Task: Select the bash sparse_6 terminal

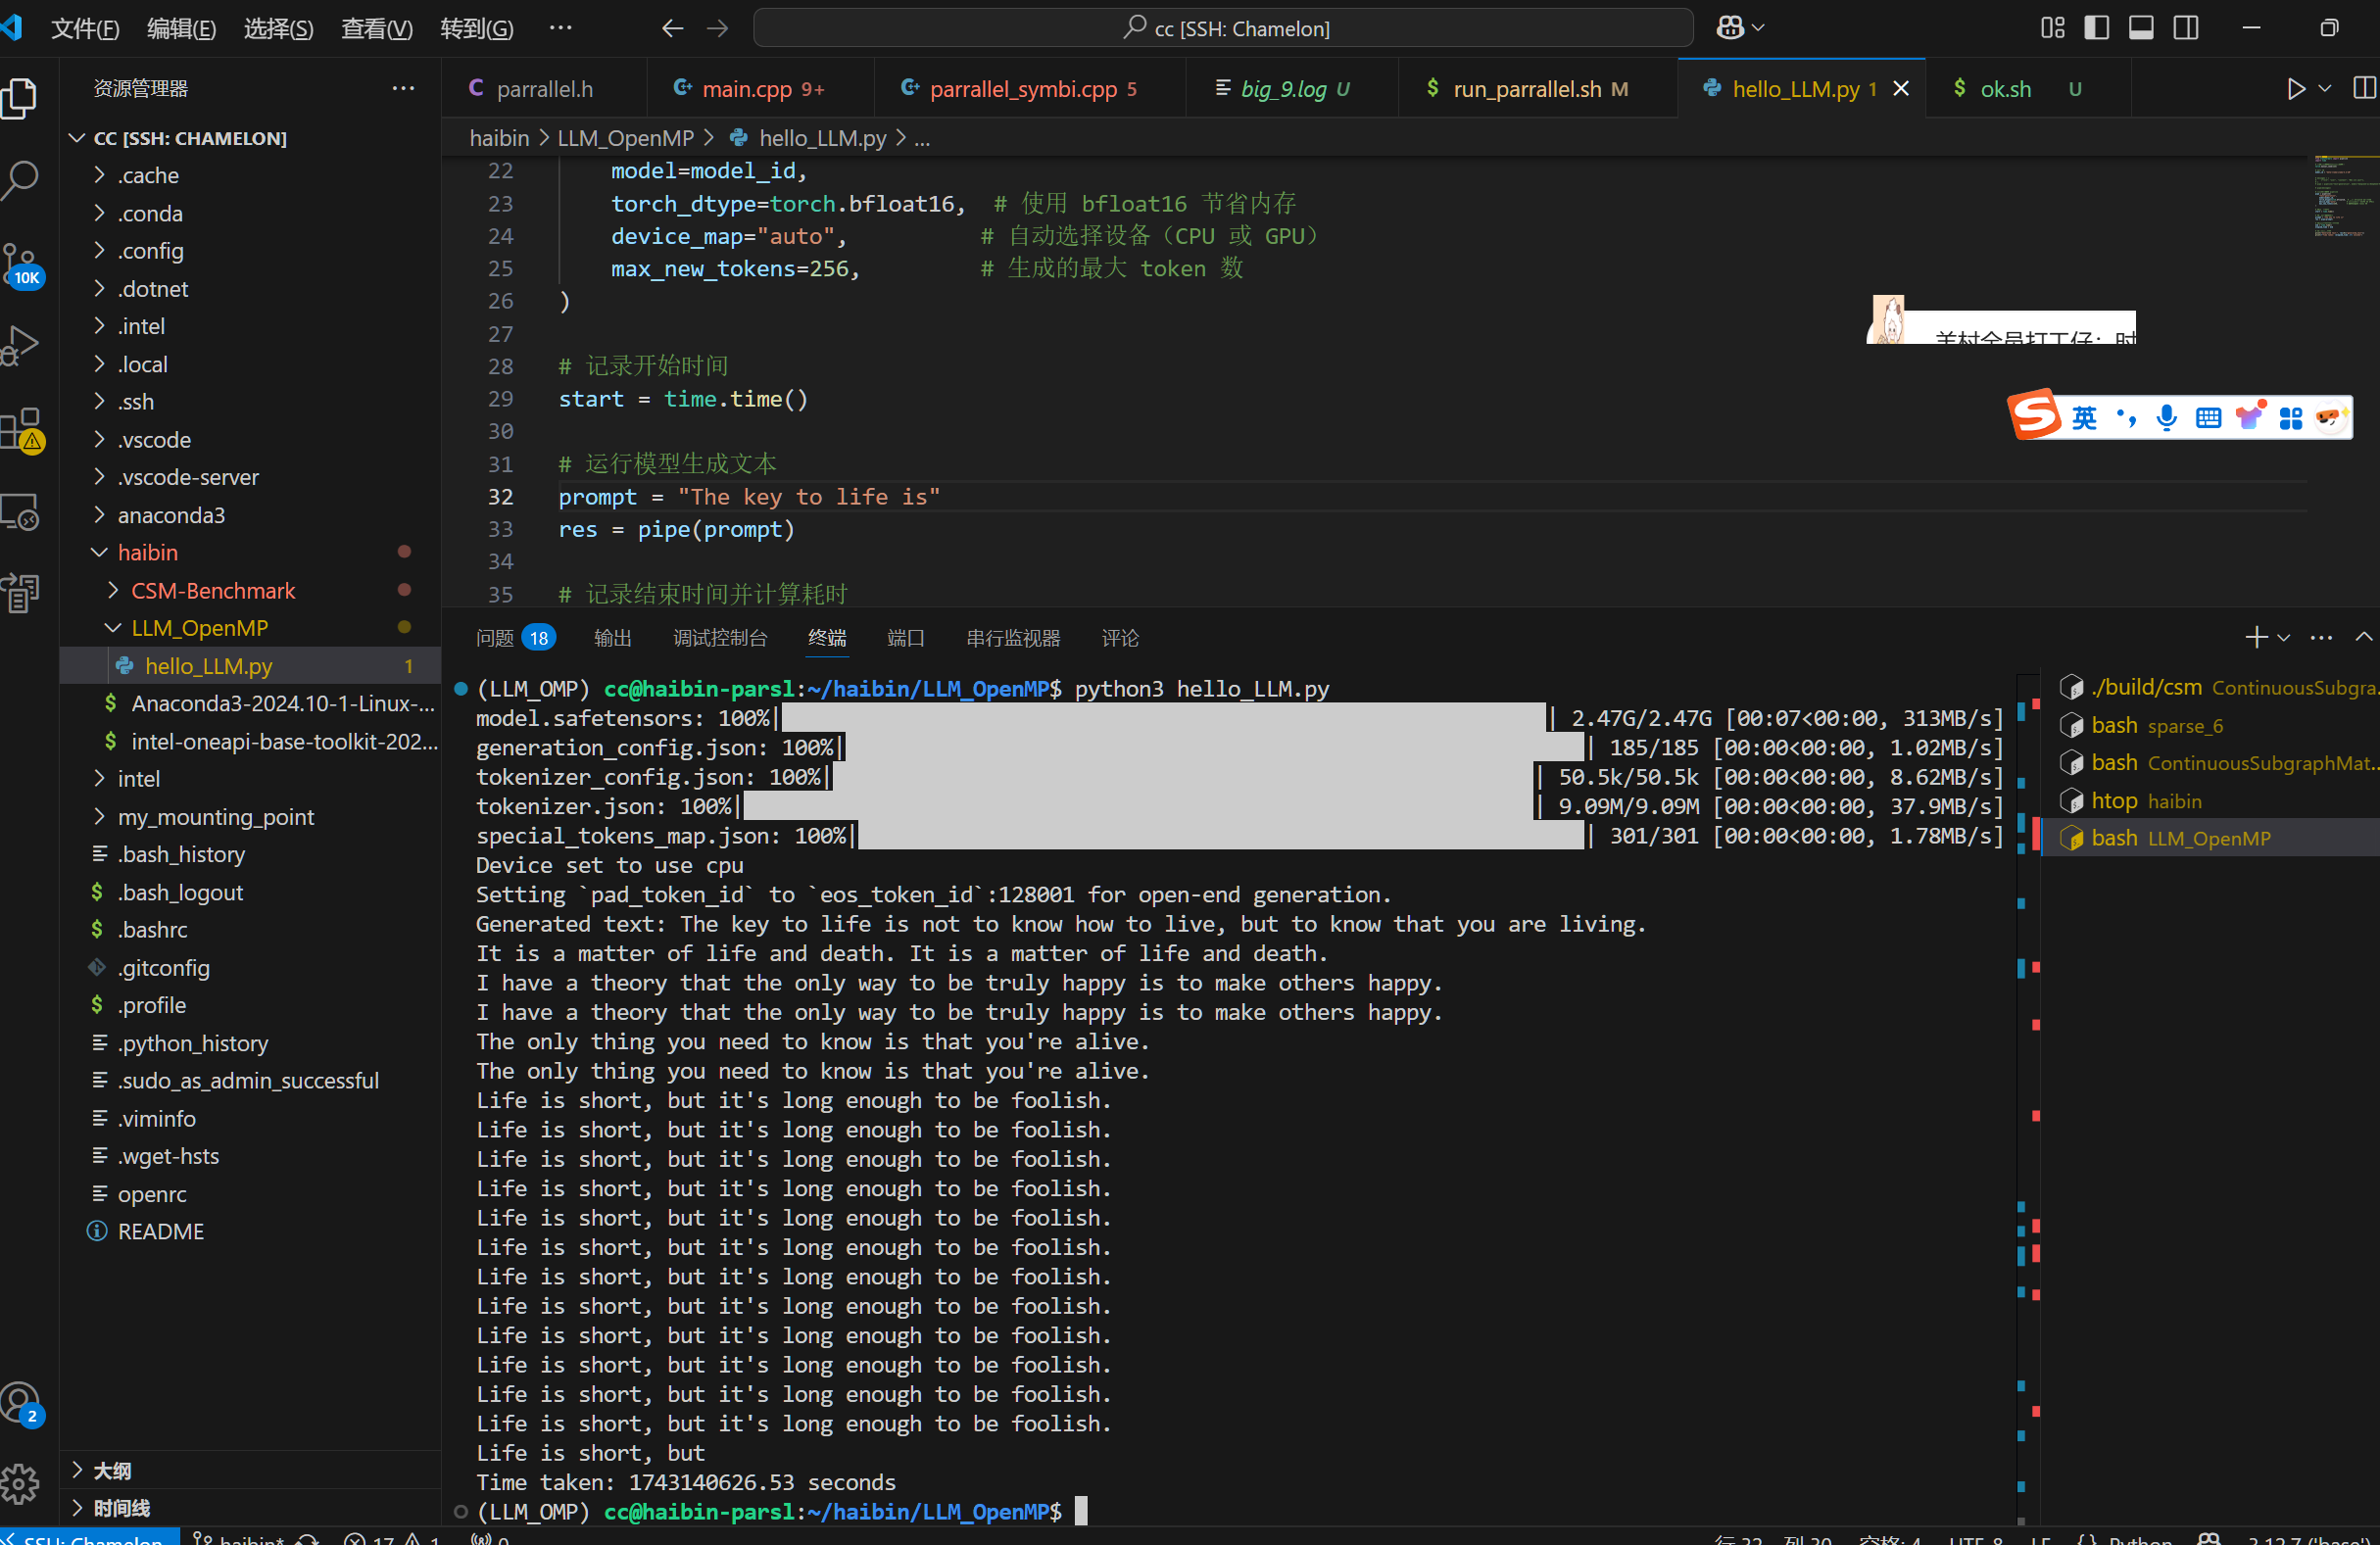Action: coord(2210,725)
